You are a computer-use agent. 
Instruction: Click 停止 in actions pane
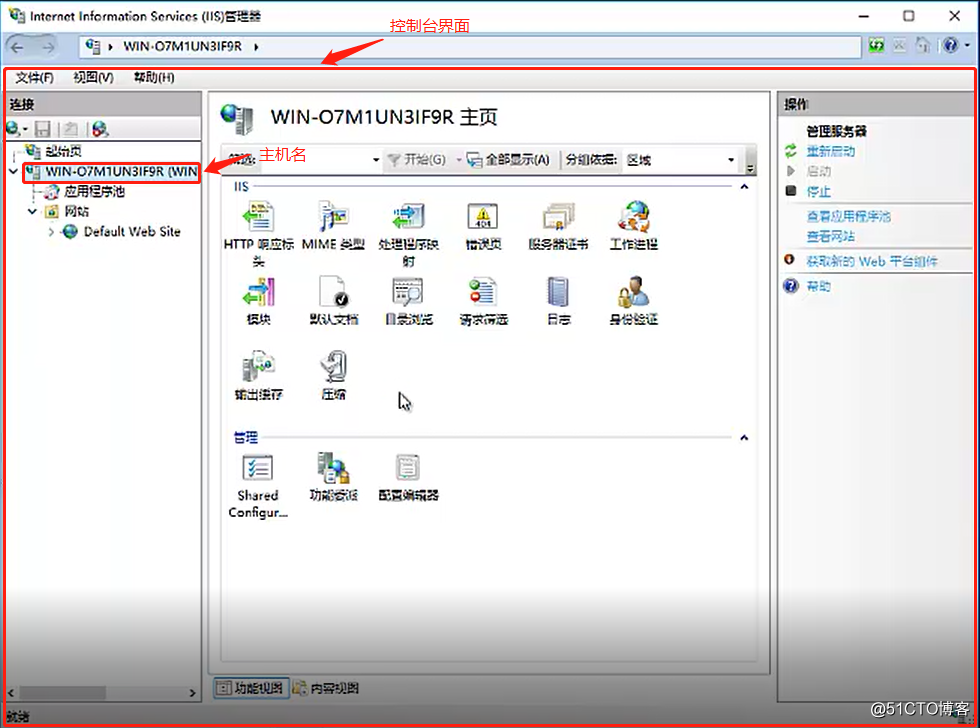[x=818, y=191]
